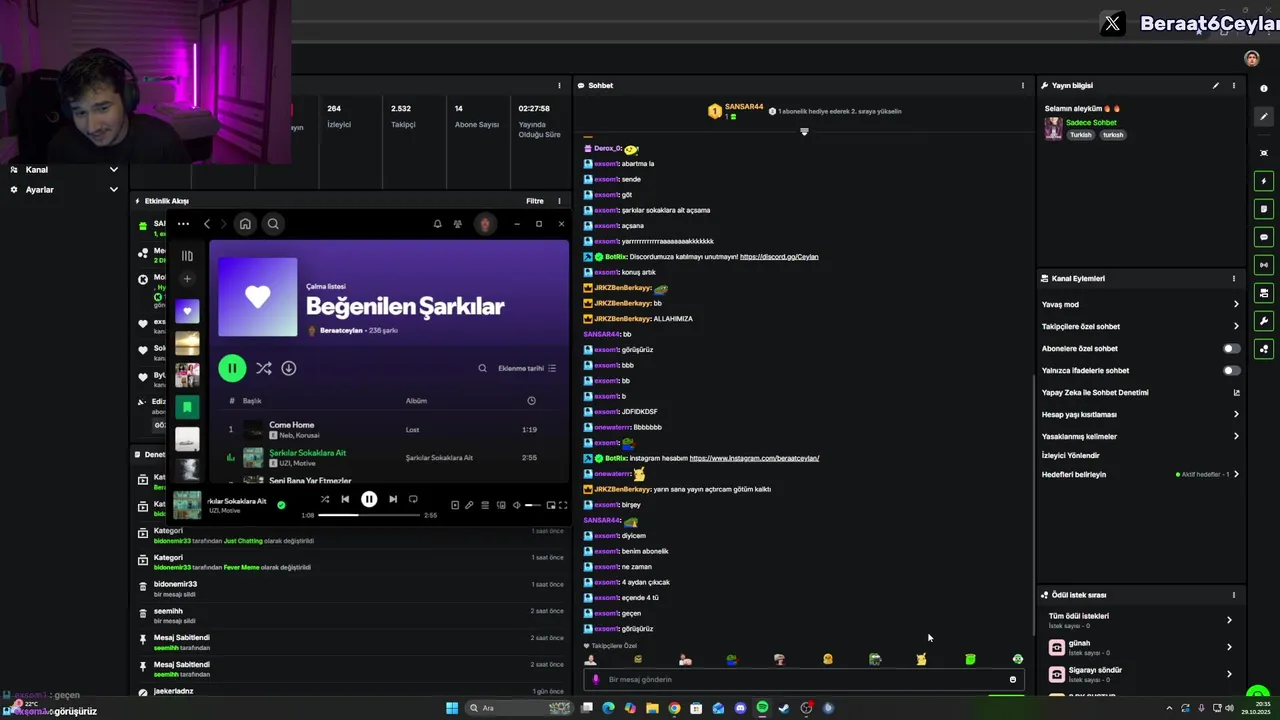Toggle shuffle in Spotify bottom player bar
The width and height of the screenshot is (1280, 720).
[x=324, y=499]
